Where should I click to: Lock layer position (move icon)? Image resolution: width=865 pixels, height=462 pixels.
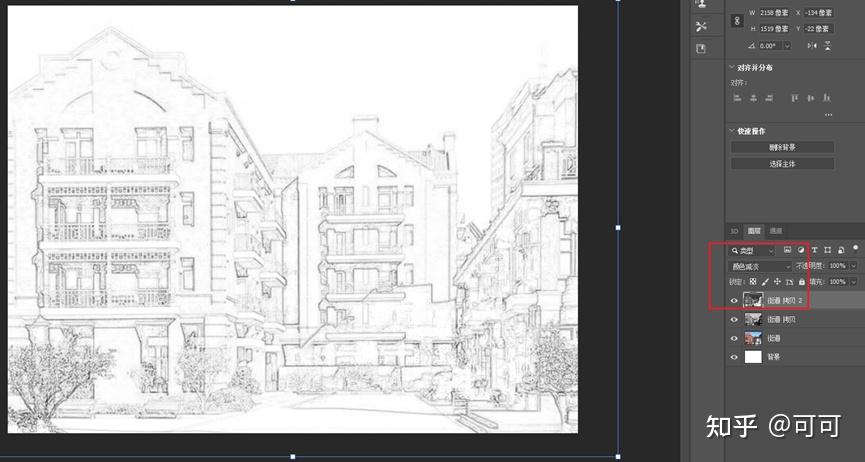pos(777,282)
